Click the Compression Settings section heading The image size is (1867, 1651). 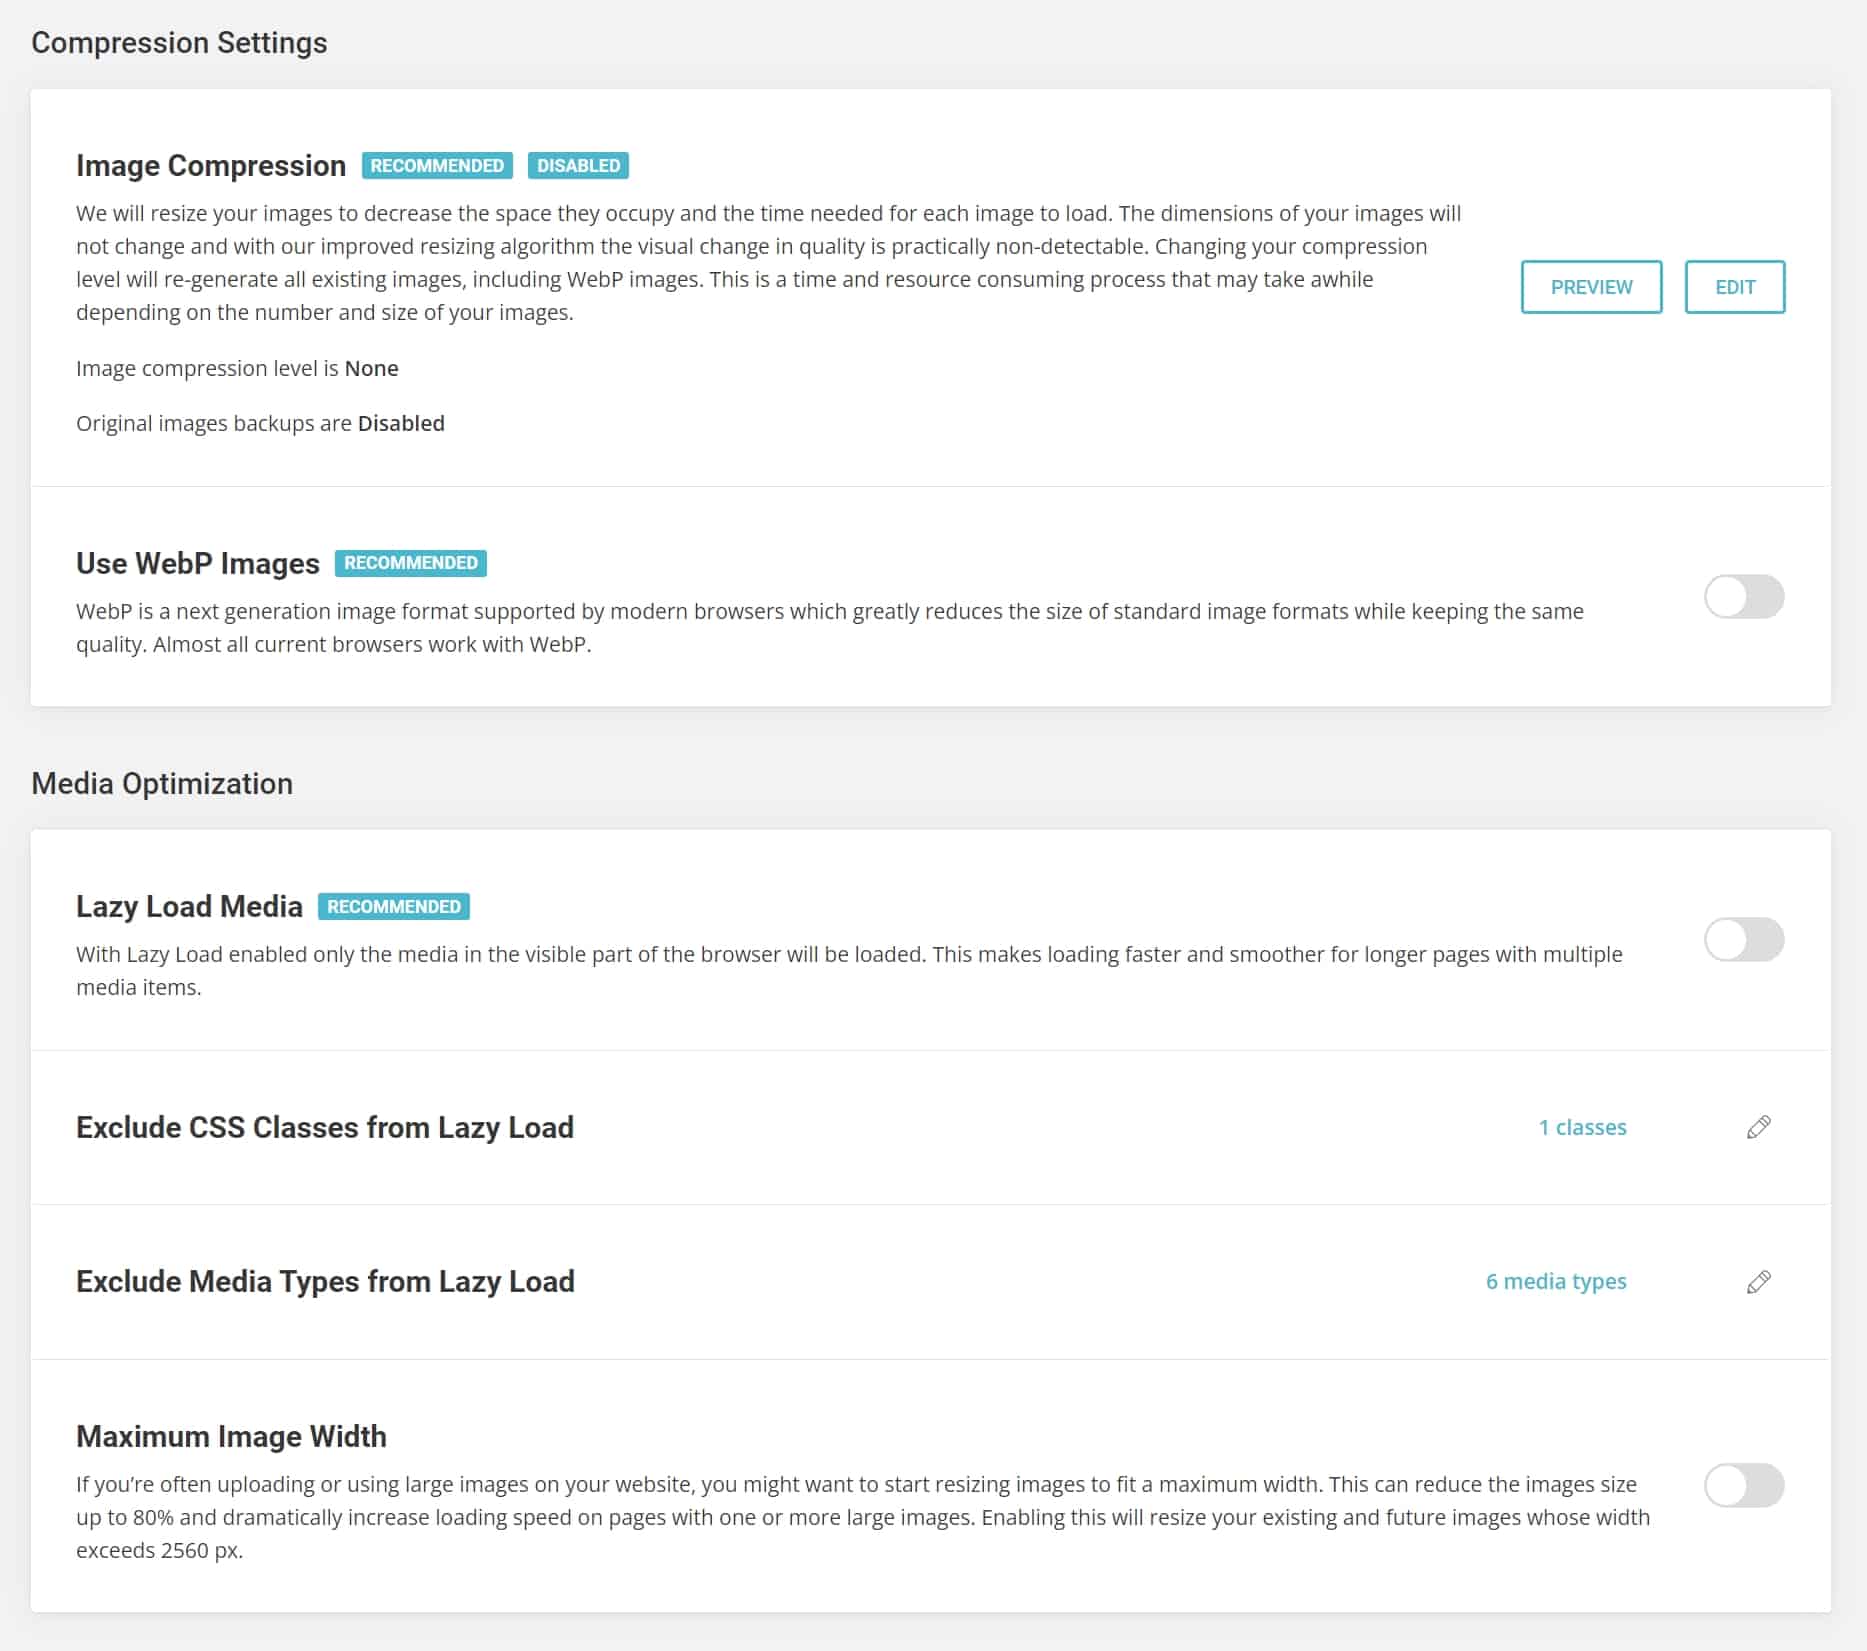tap(179, 43)
